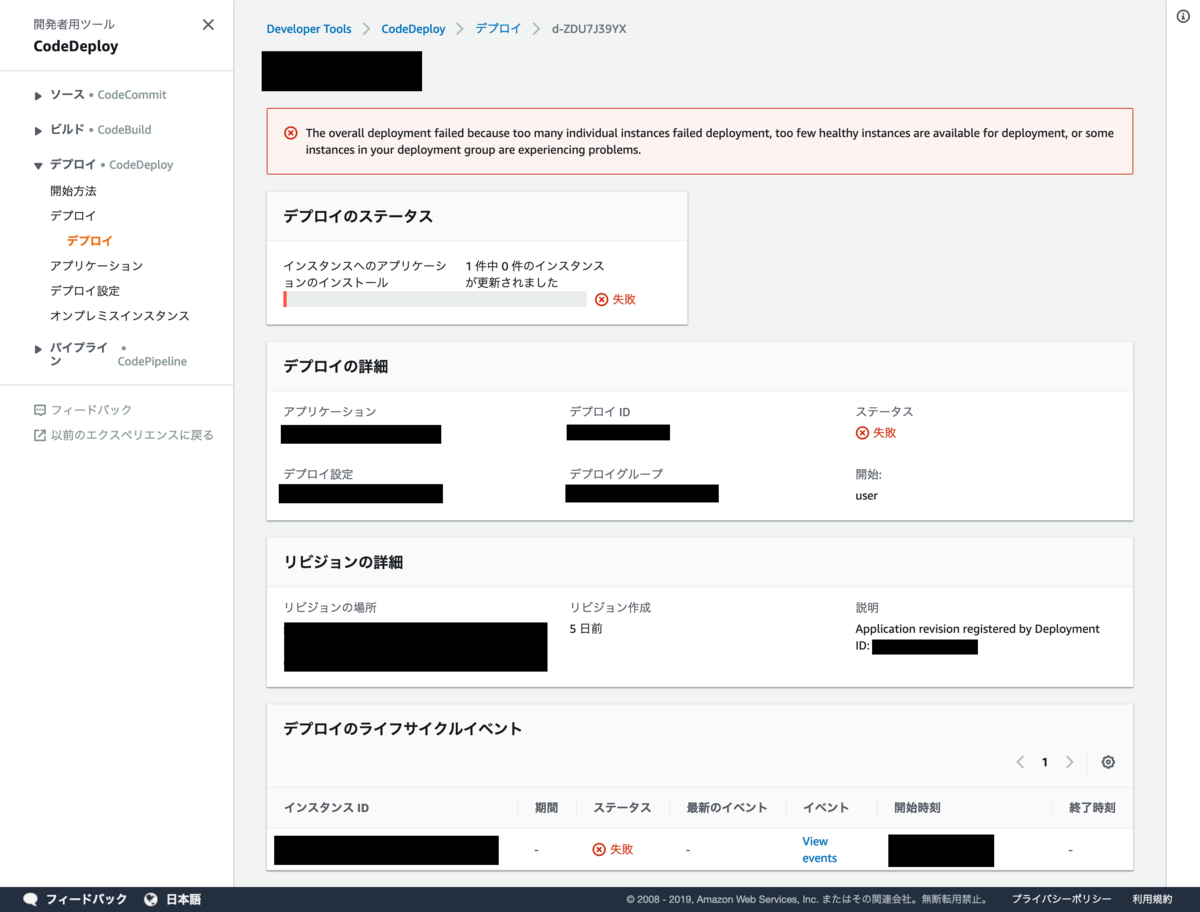Click the 5 日前 revision created value
The width and height of the screenshot is (1200, 912).
coord(586,629)
